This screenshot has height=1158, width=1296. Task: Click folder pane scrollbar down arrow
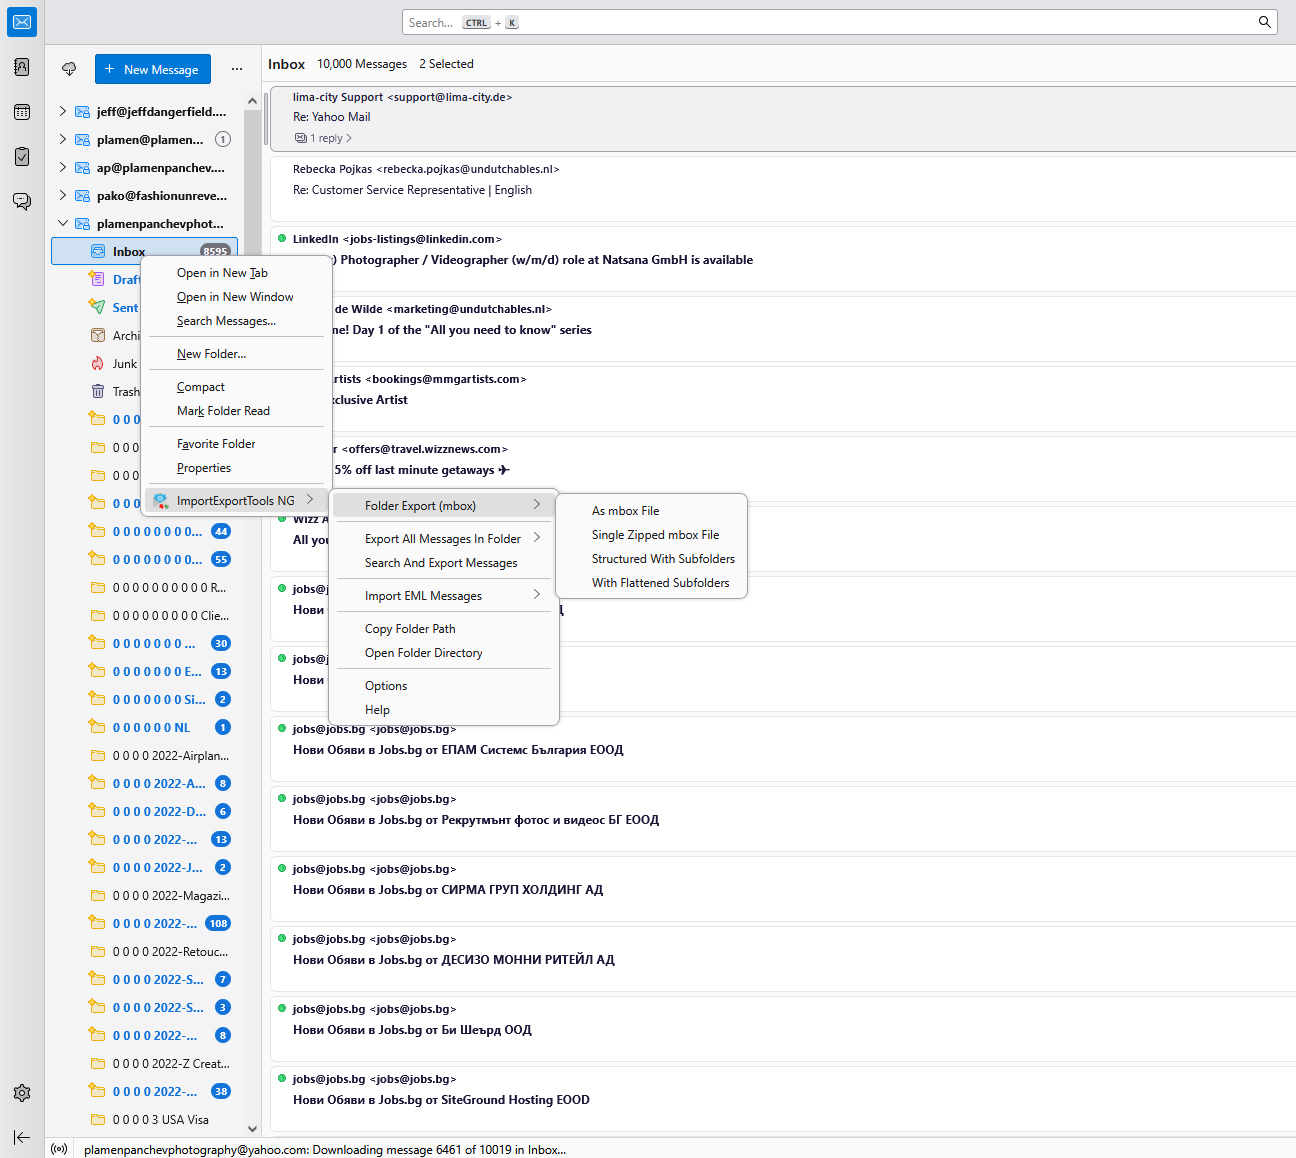click(x=252, y=1128)
